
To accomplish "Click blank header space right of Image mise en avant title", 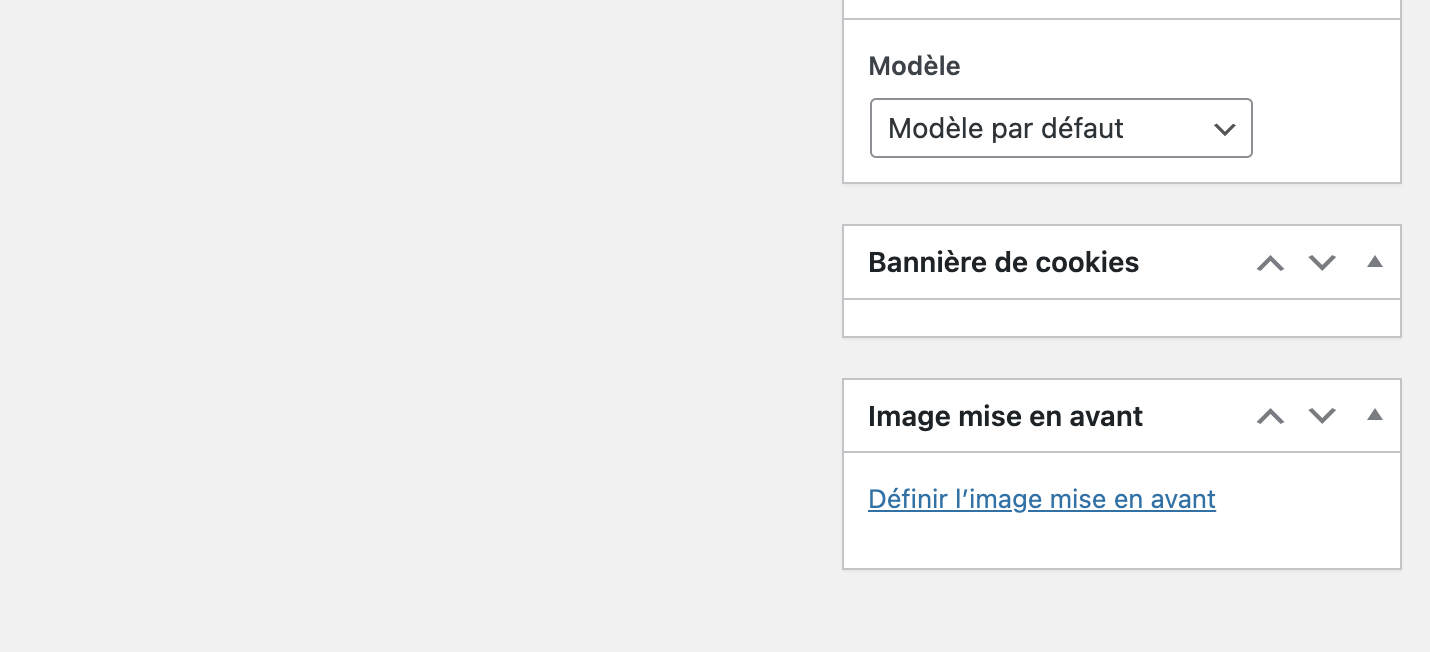I will [1198, 416].
